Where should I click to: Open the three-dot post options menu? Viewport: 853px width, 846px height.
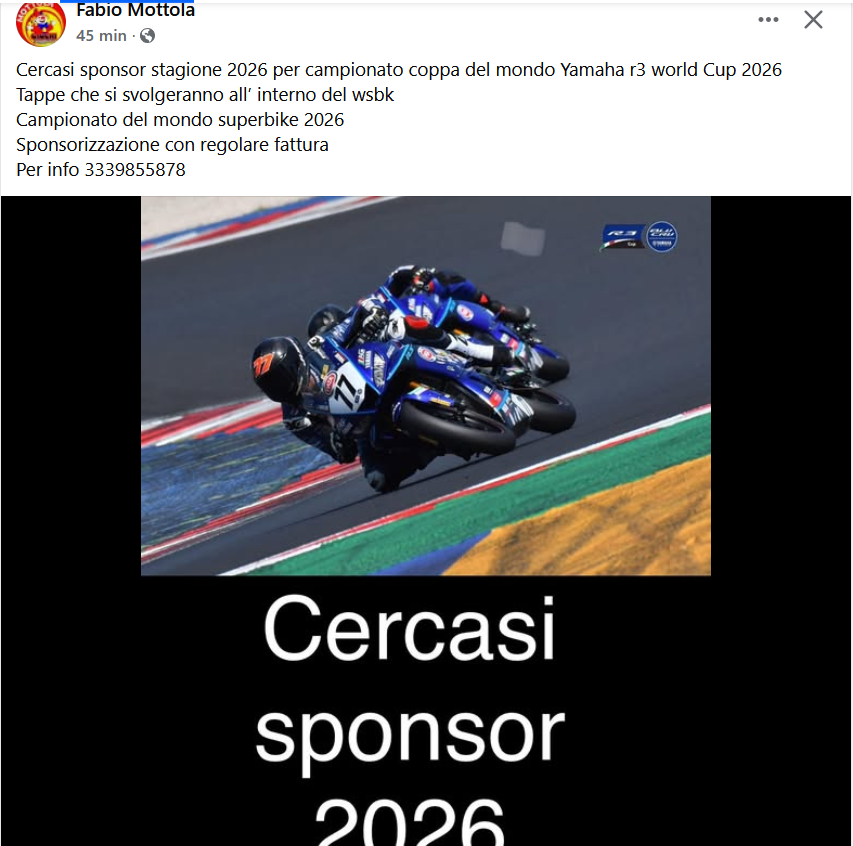768,20
